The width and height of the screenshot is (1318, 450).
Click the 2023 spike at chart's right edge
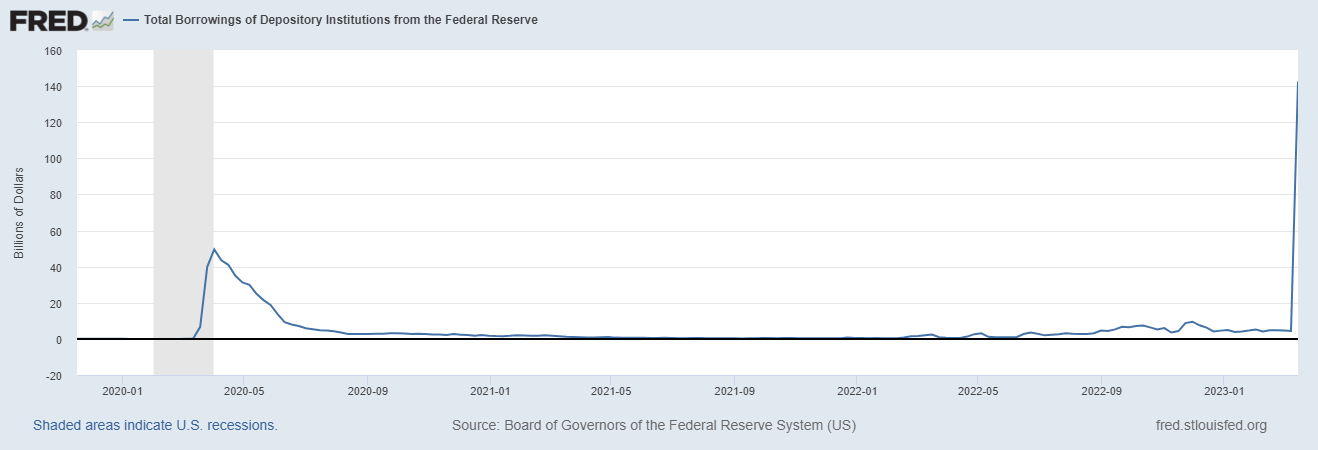pyautogui.click(x=1297, y=84)
